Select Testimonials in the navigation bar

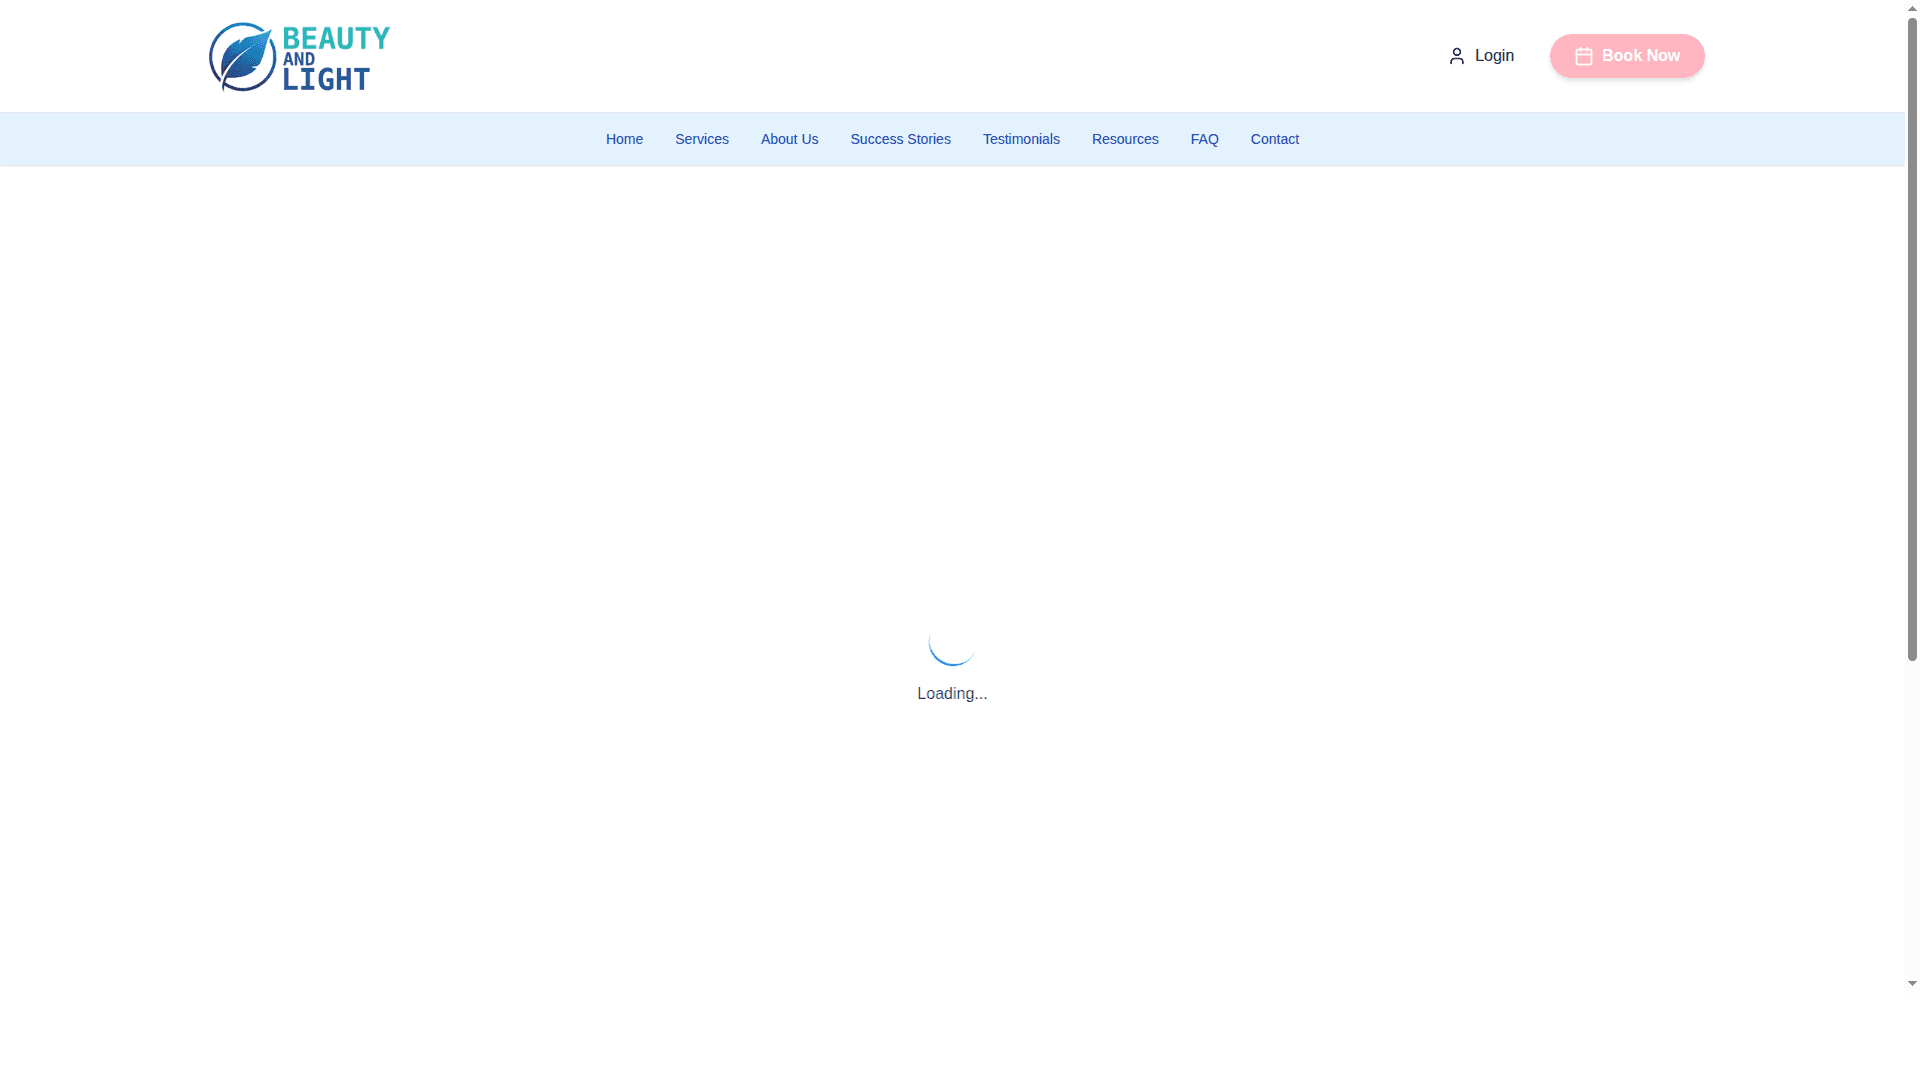[x=1020, y=139]
